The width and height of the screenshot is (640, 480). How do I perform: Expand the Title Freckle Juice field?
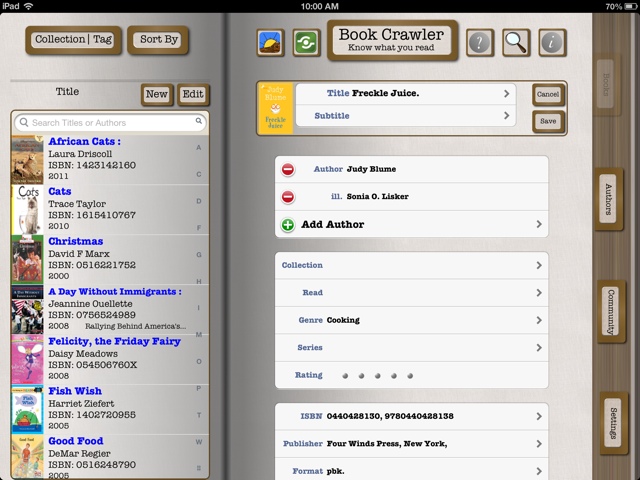(x=406, y=93)
